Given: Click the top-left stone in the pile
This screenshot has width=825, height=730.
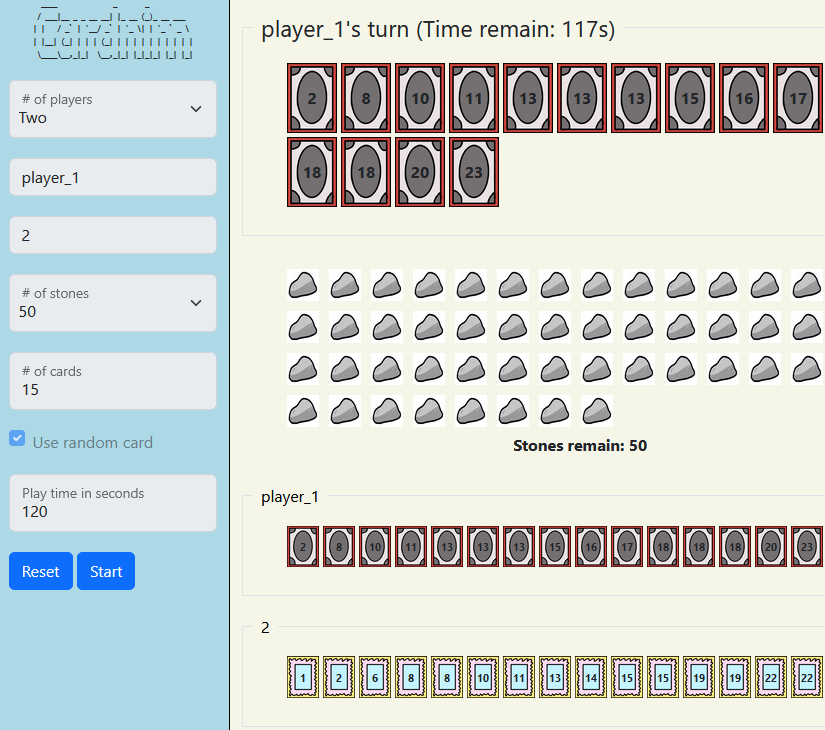Looking at the screenshot, I should coord(303,285).
